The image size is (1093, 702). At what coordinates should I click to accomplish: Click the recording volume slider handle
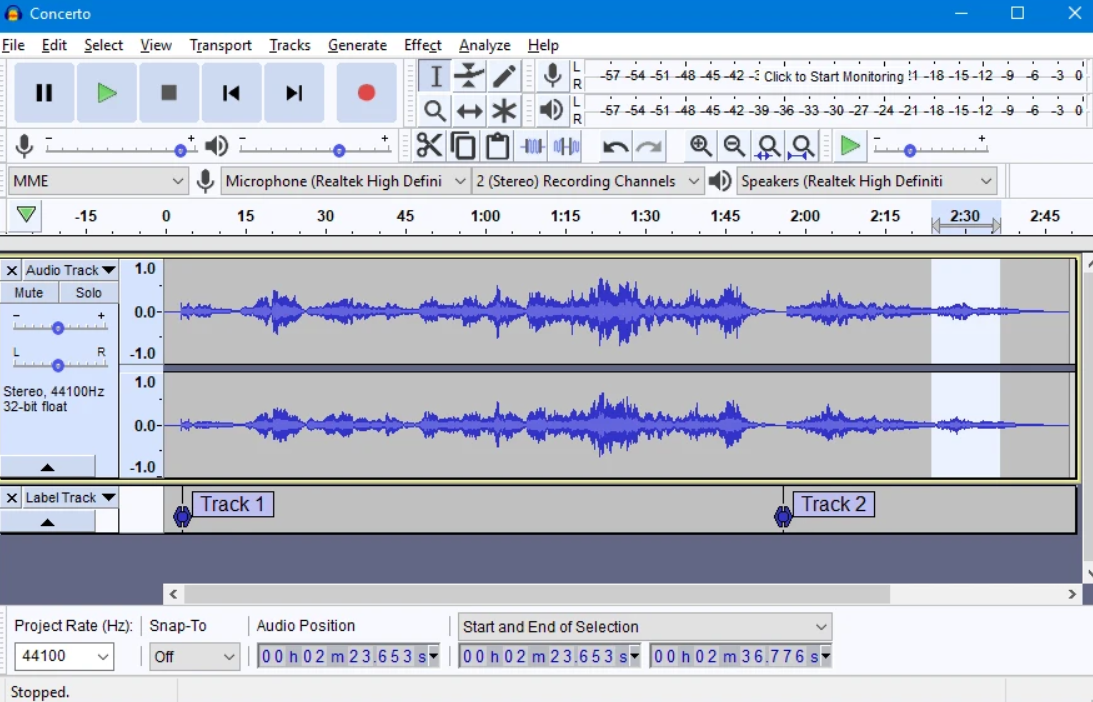pos(181,150)
